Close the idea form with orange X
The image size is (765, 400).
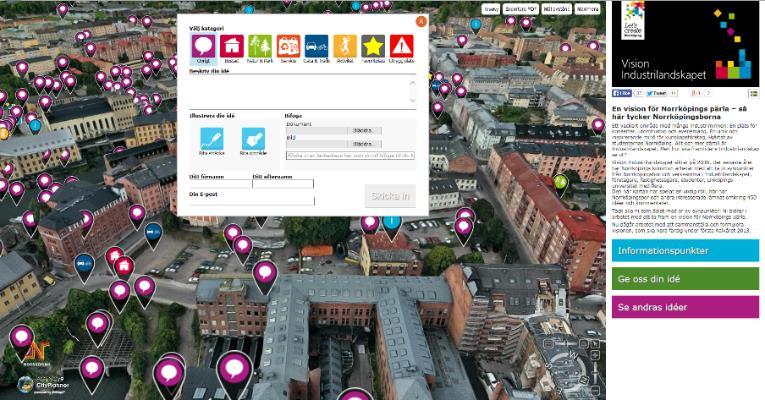click(421, 21)
